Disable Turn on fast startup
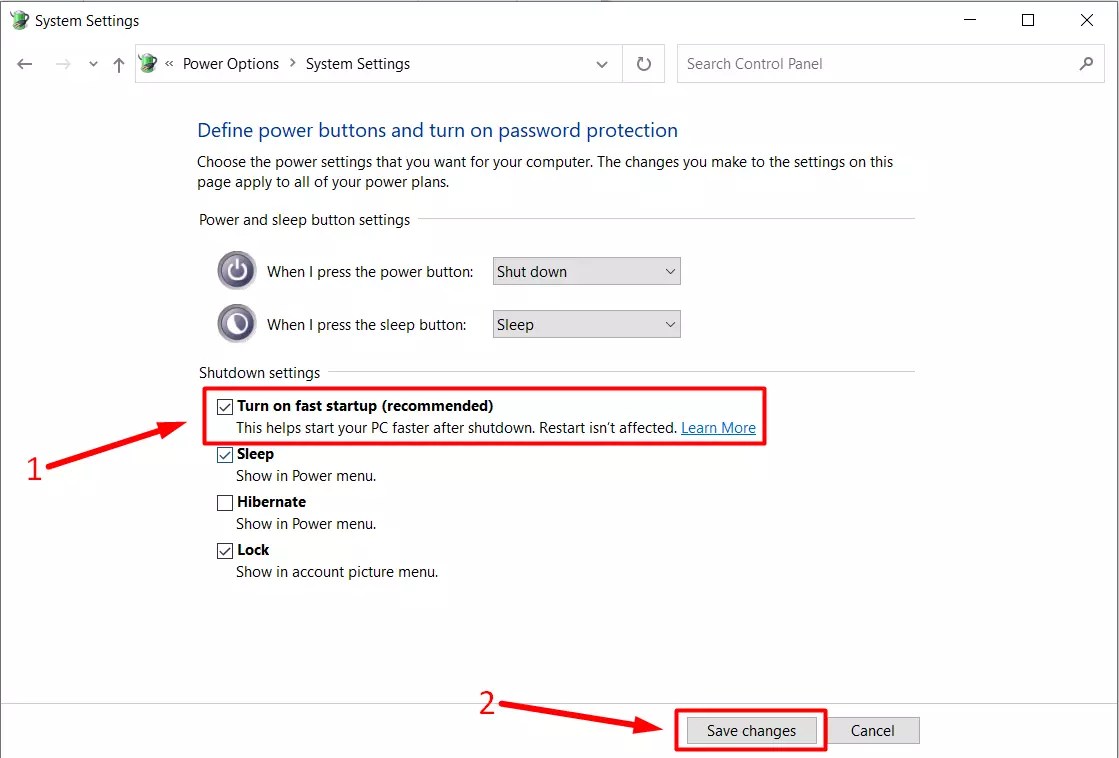Viewport: 1119px width, 758px height. [225, 406]
